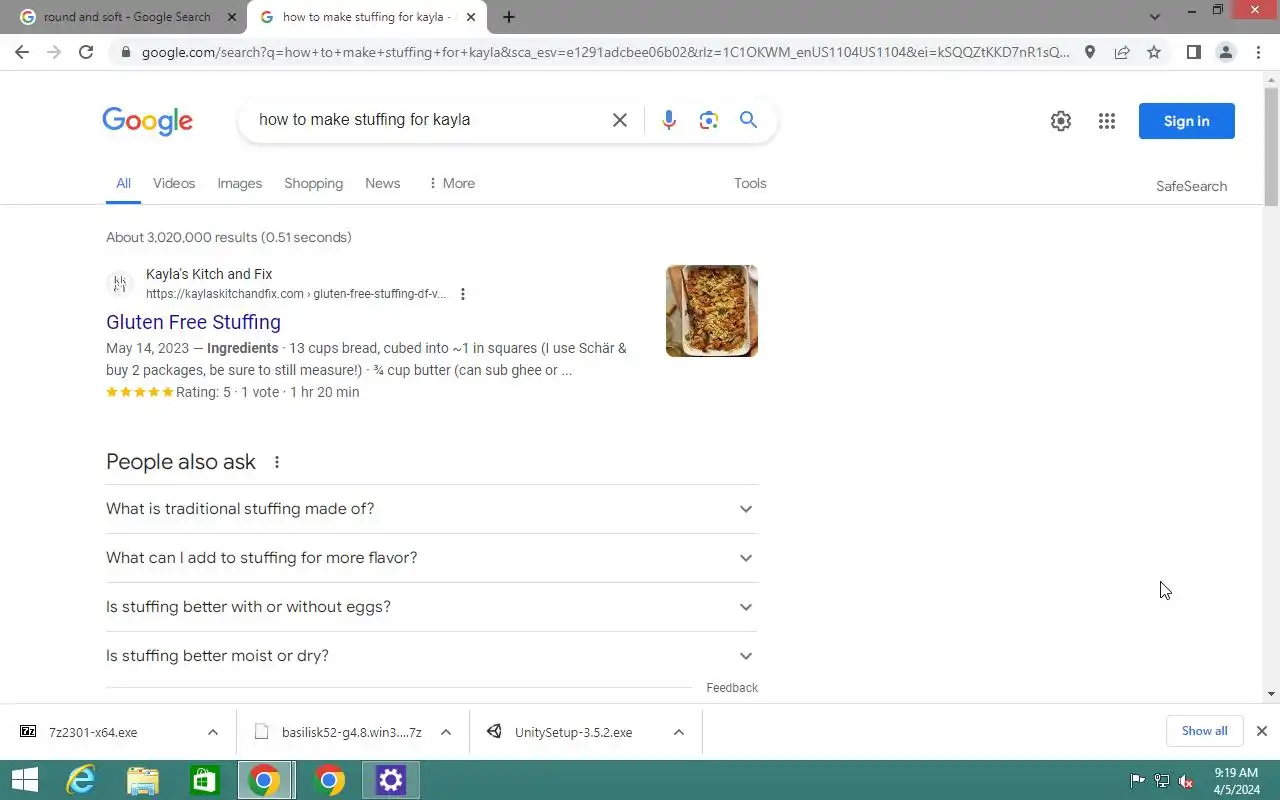Image resolution: width=1280 pixels, height=800 pixels.
Task: Click the SafeSearch link
Action: (x=1191, y=186)
